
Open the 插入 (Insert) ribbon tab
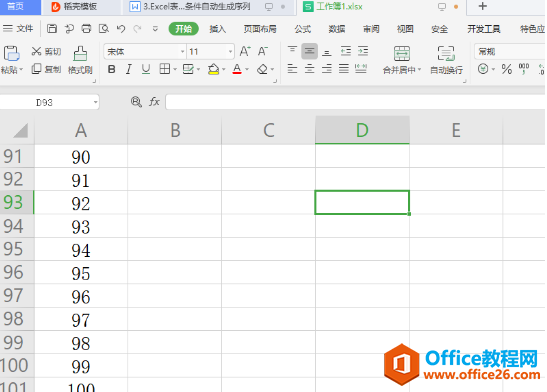[218, 29]
